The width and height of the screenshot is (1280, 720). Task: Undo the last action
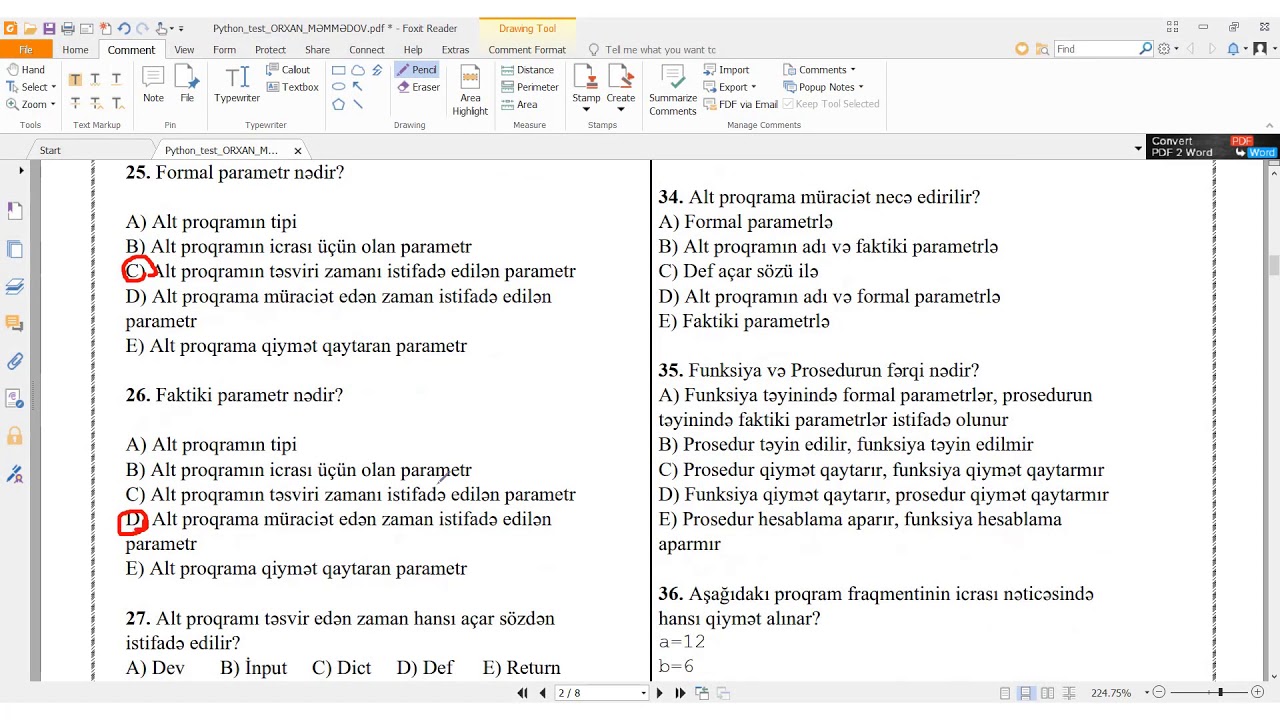point(123,29)
